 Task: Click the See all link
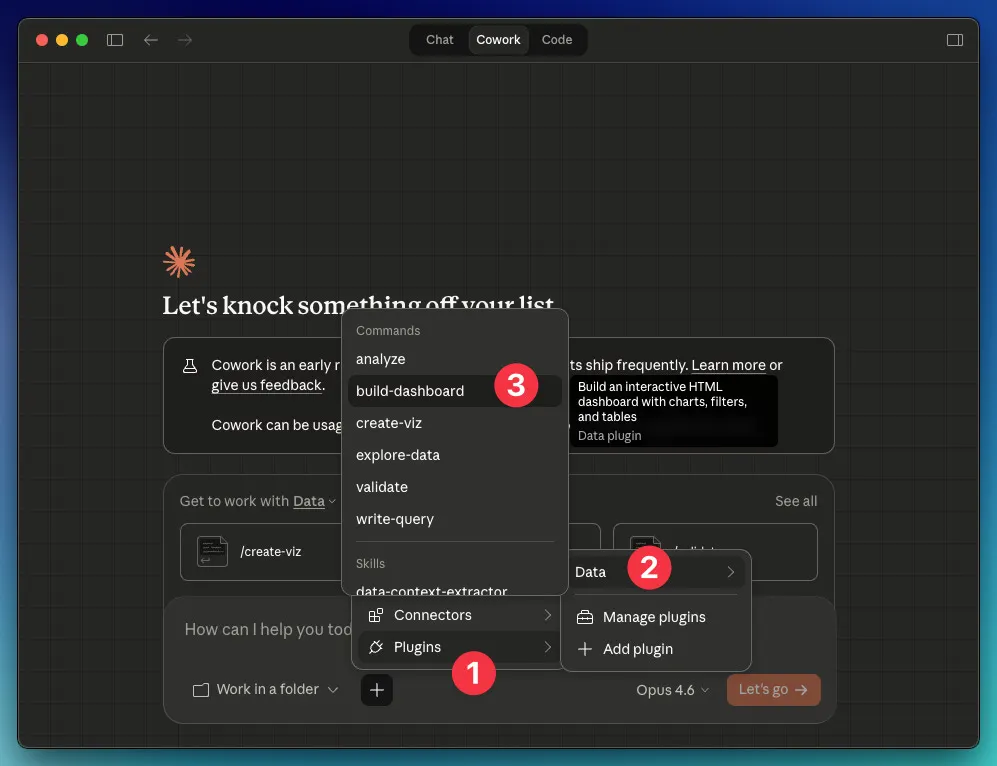(x=795, y=501)
